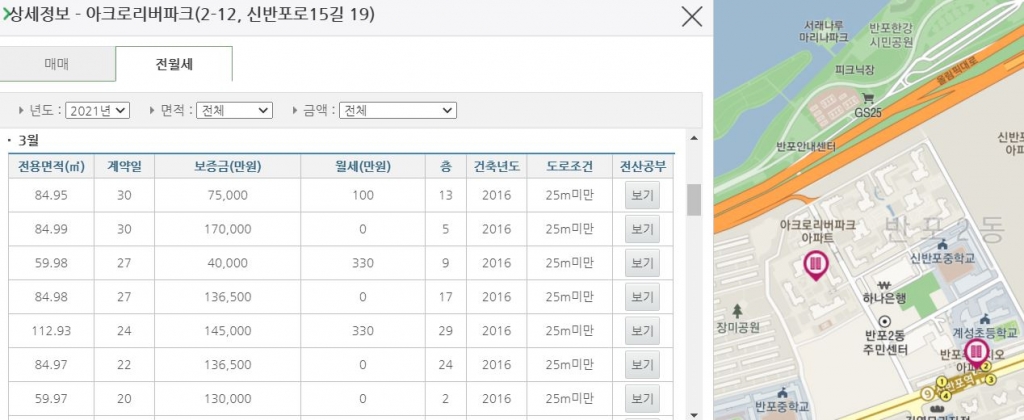The width and height of the screenshot is (1024, 420).
Task: Click the 반포중학교 school map icon
Action: point(782,394)
